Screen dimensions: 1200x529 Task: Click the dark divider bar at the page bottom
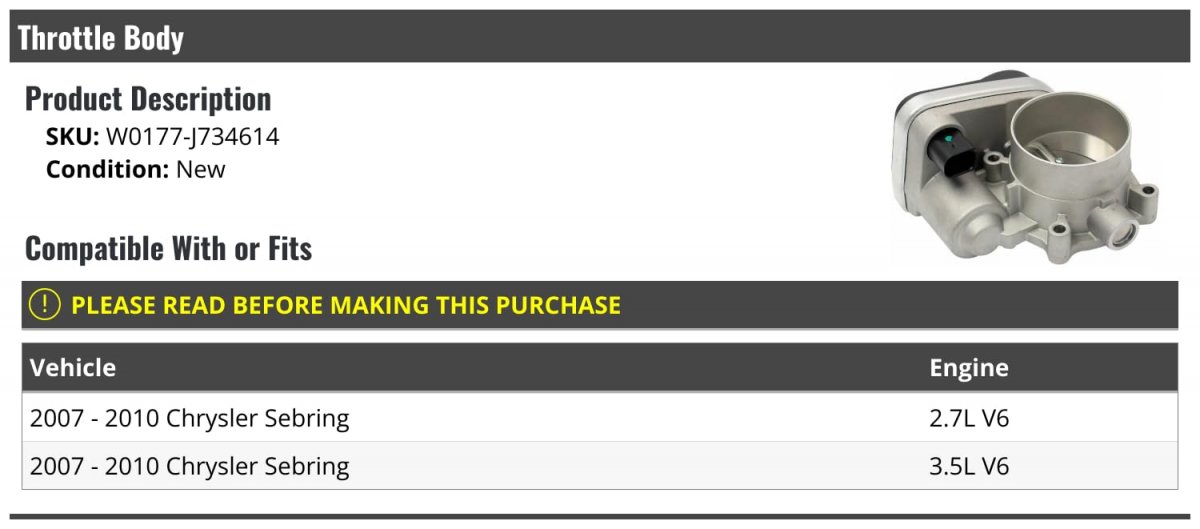600,517
